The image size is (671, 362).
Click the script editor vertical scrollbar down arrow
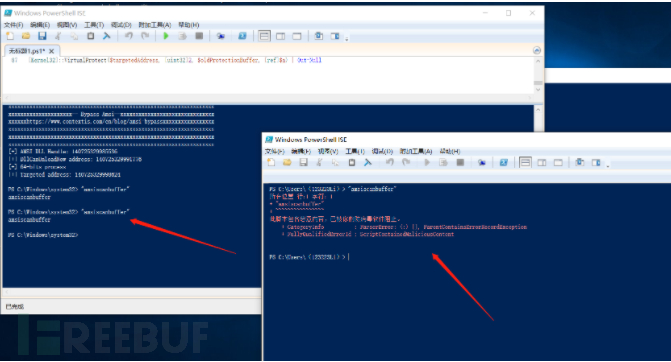(538, 90)
